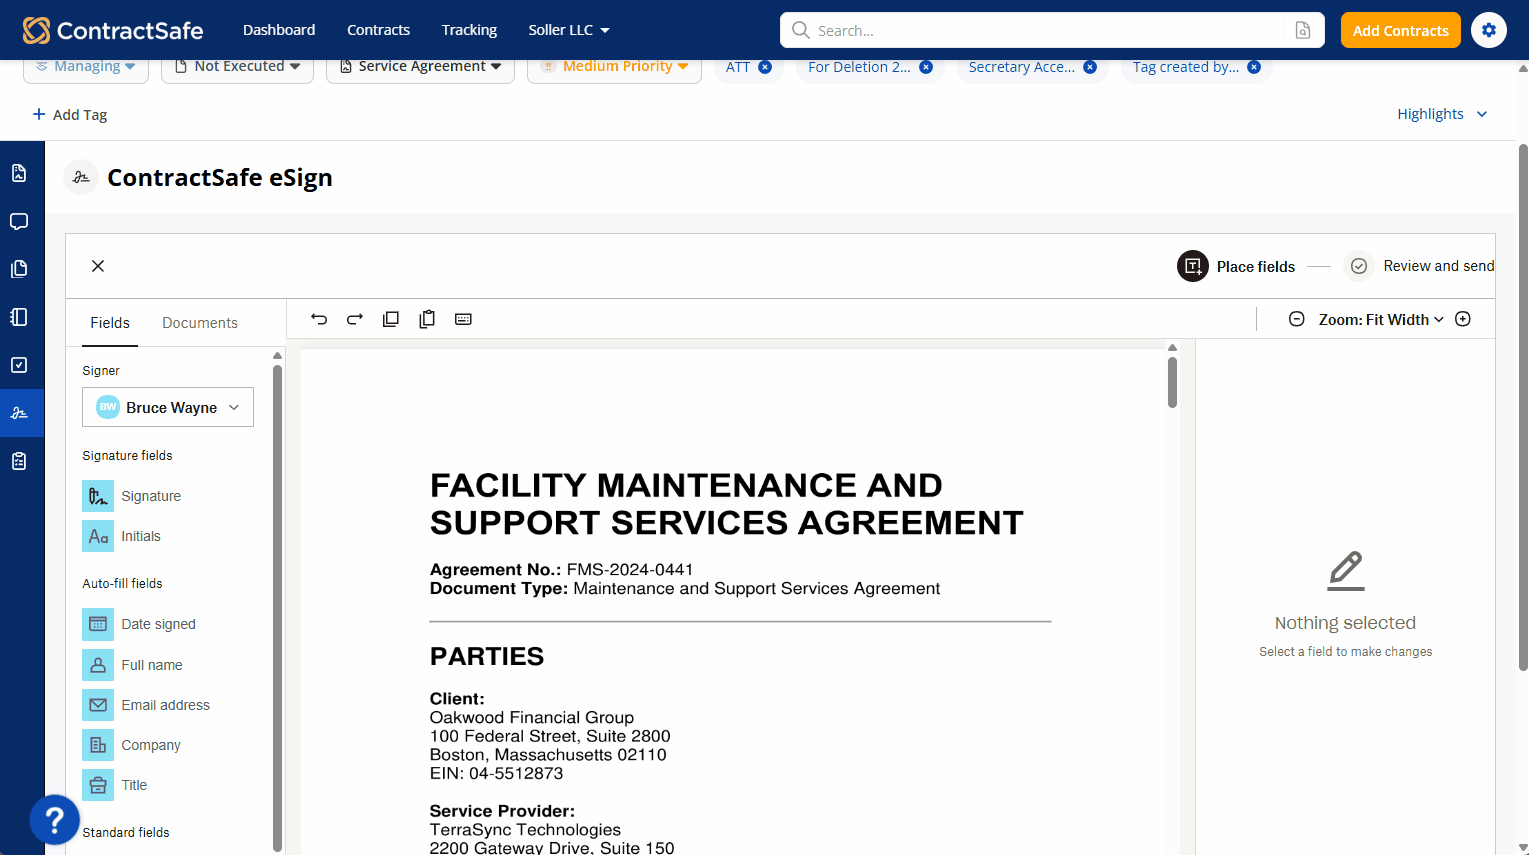Open the Medium Priority dropdown
Image resolution: width=1529 pixels, height=855 pixels.
point(614,67)
